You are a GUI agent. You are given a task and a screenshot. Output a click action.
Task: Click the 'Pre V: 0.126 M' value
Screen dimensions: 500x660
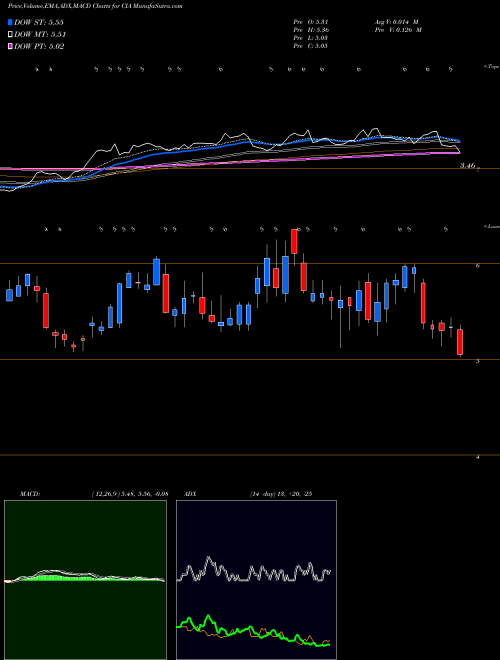point(398,30)
